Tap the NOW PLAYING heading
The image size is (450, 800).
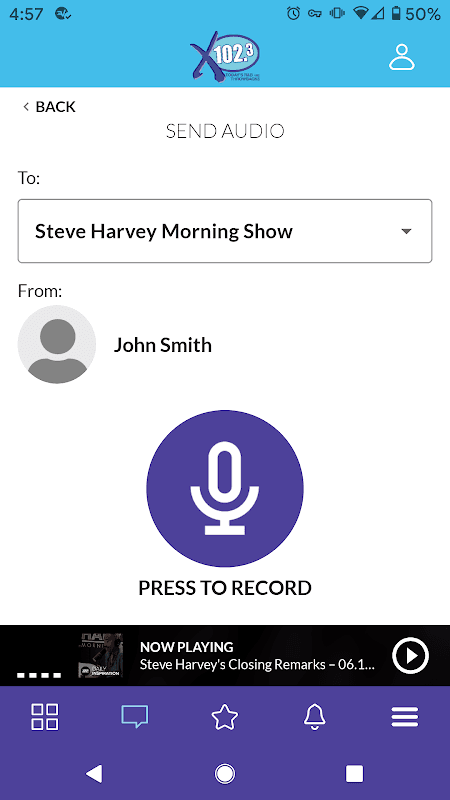tap(186, 647)
